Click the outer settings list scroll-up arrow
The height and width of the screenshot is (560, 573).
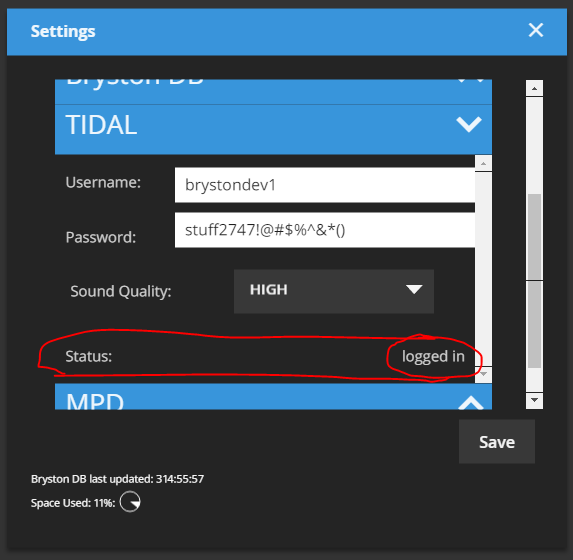click(534, 88)
